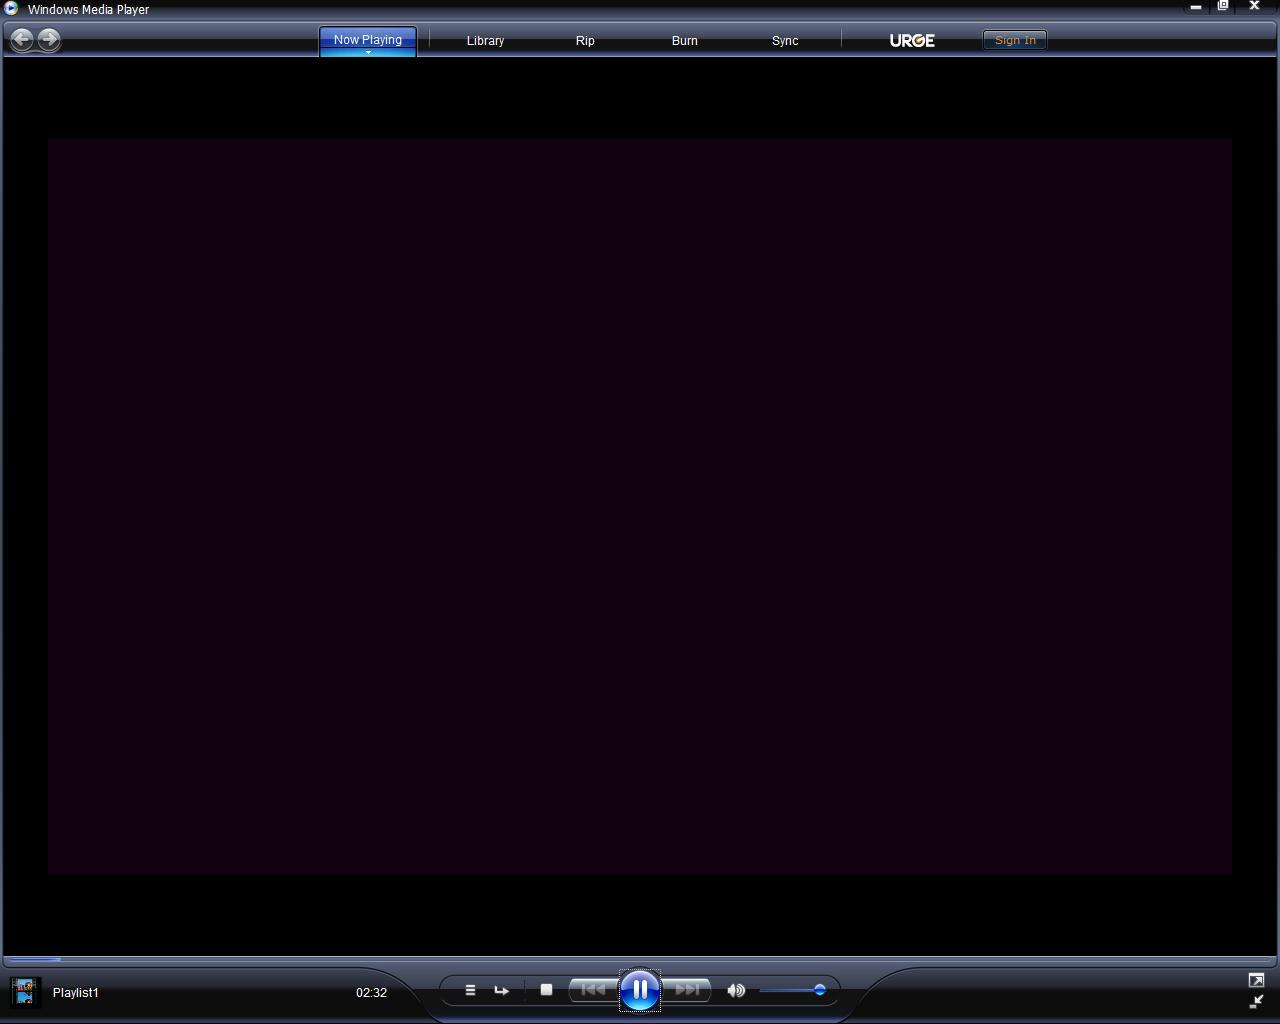
Task: Click the video display area
Action: (640, 506)
